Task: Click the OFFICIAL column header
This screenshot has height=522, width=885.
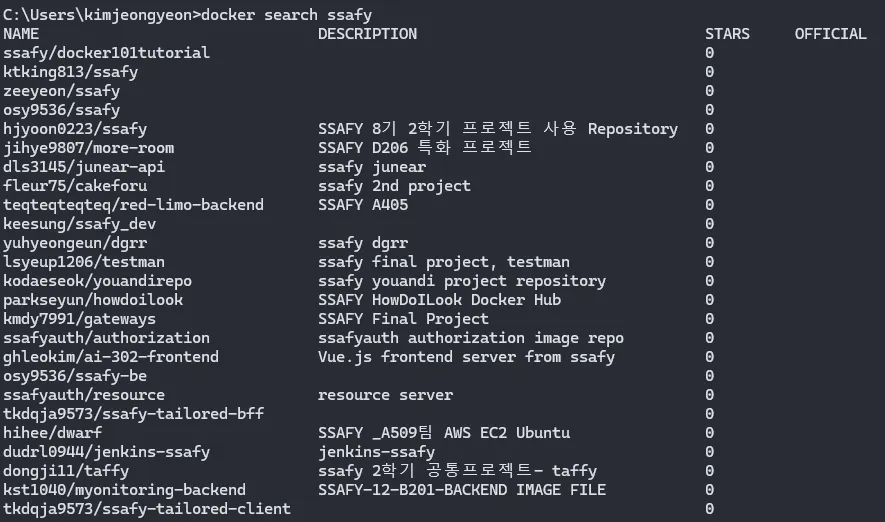Action: coord(830,34)
